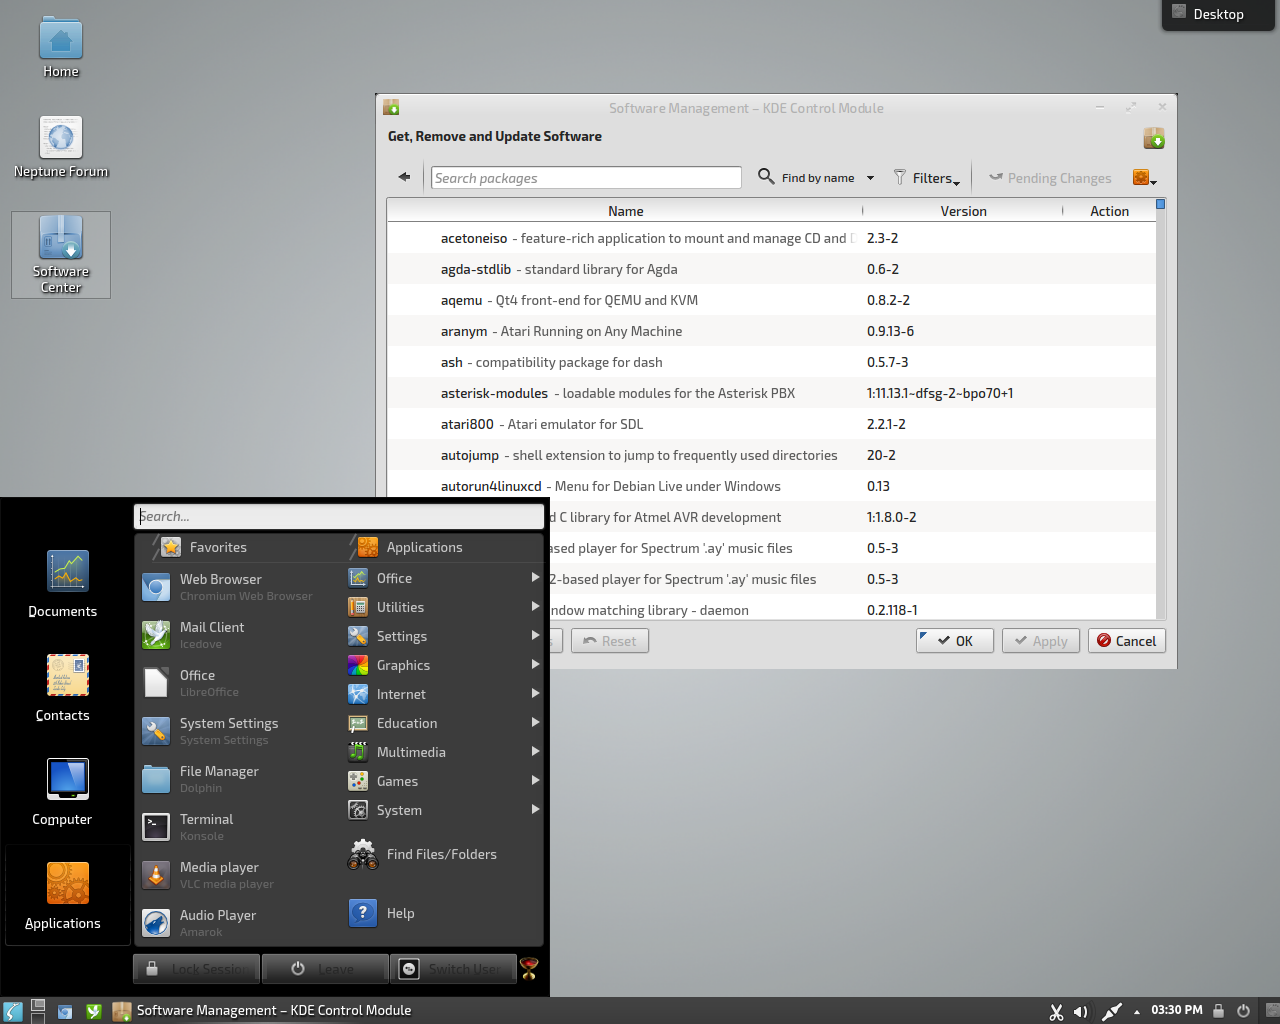Open Find Files/Folders in launcher
Image resolution: width=1280 pixels, height=1024 pixels.
pyautogui.click(x=422, y=854)
